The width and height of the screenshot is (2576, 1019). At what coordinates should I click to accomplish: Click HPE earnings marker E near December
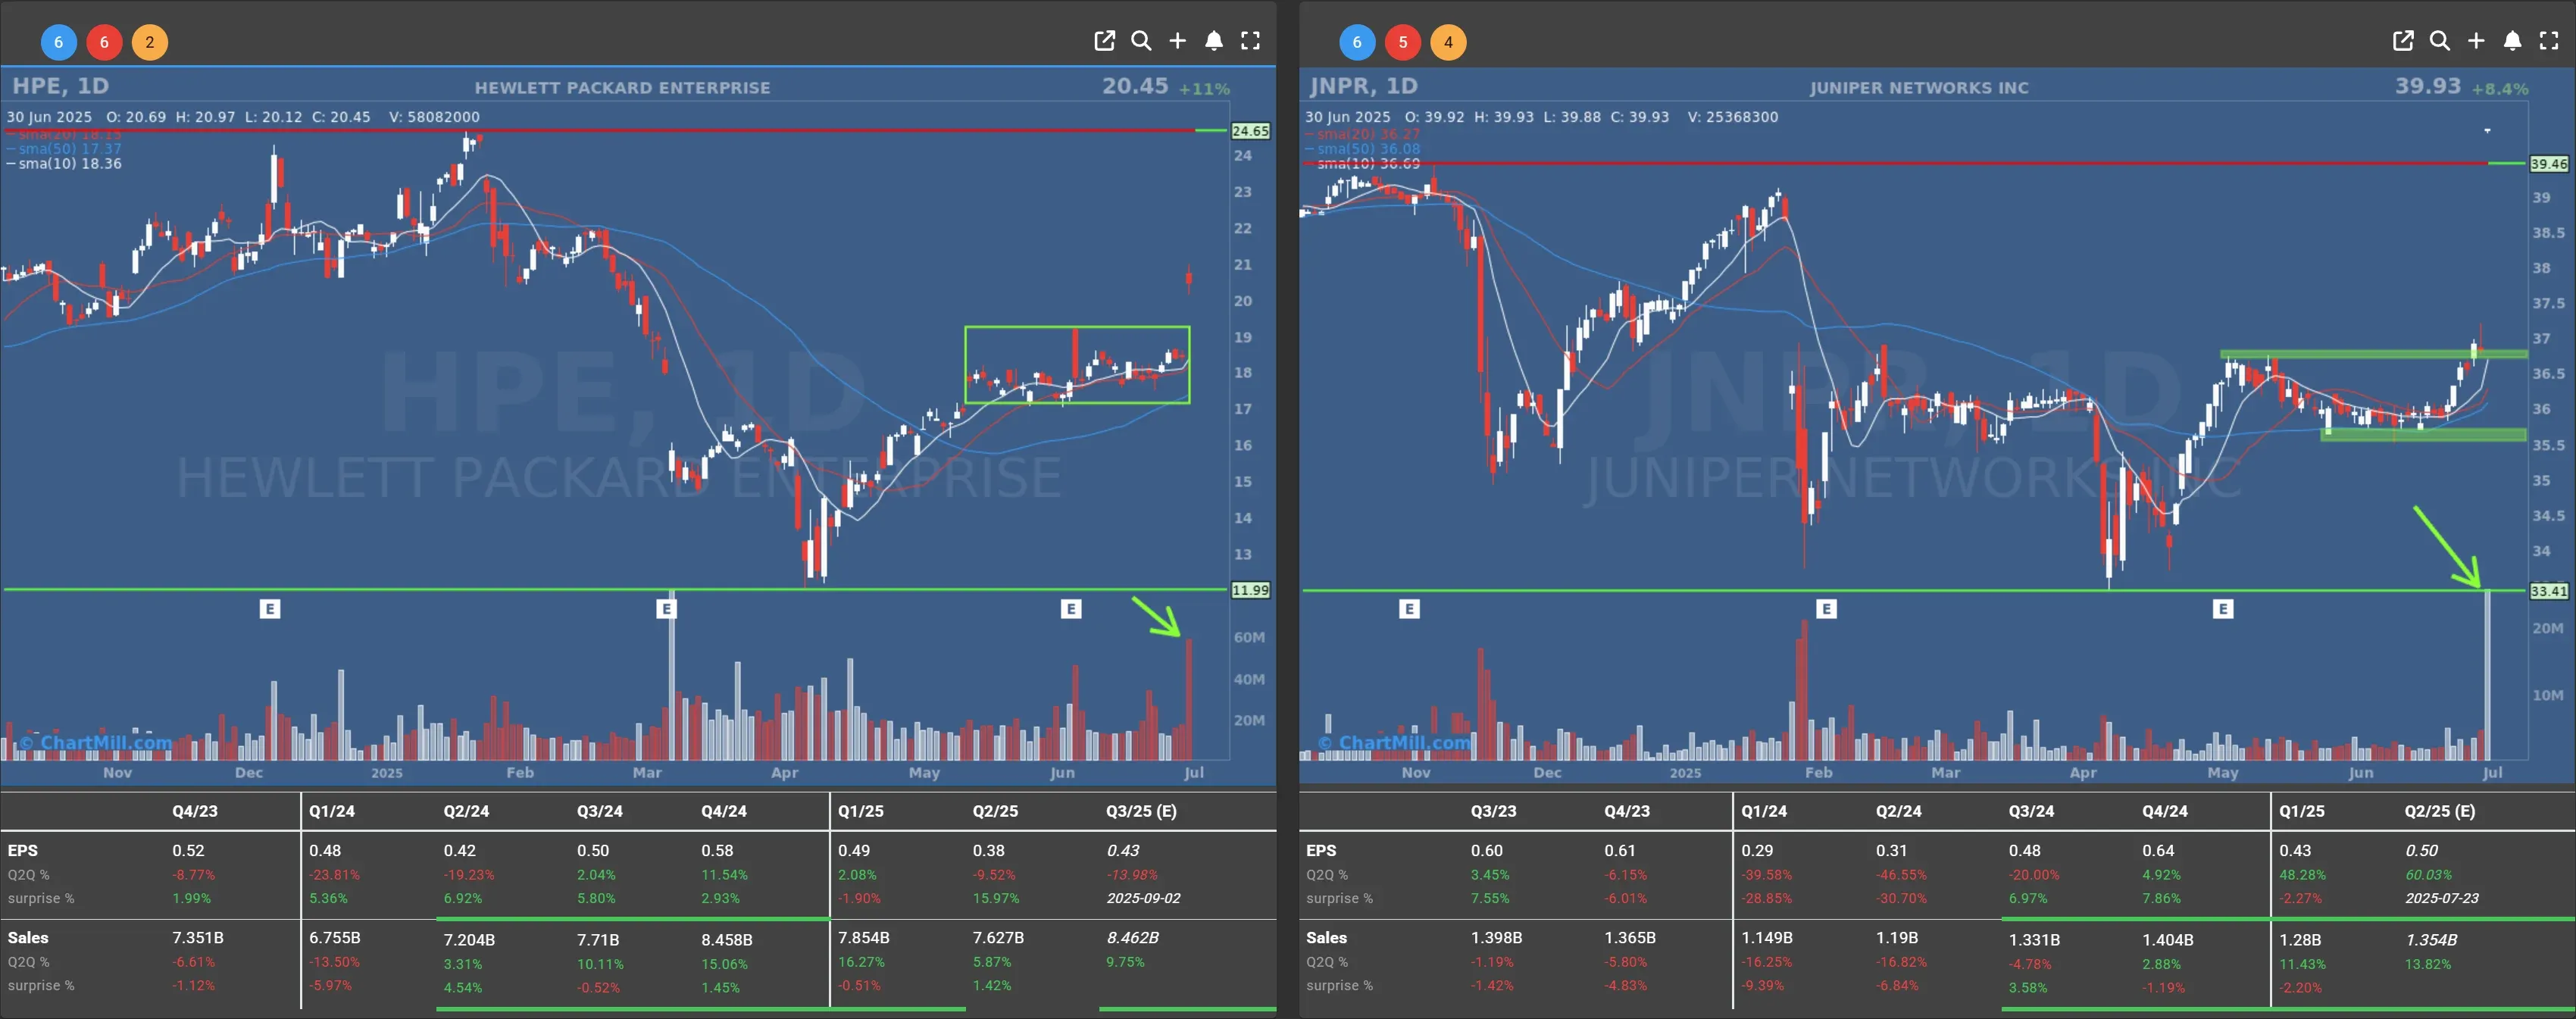click(270, 608)
